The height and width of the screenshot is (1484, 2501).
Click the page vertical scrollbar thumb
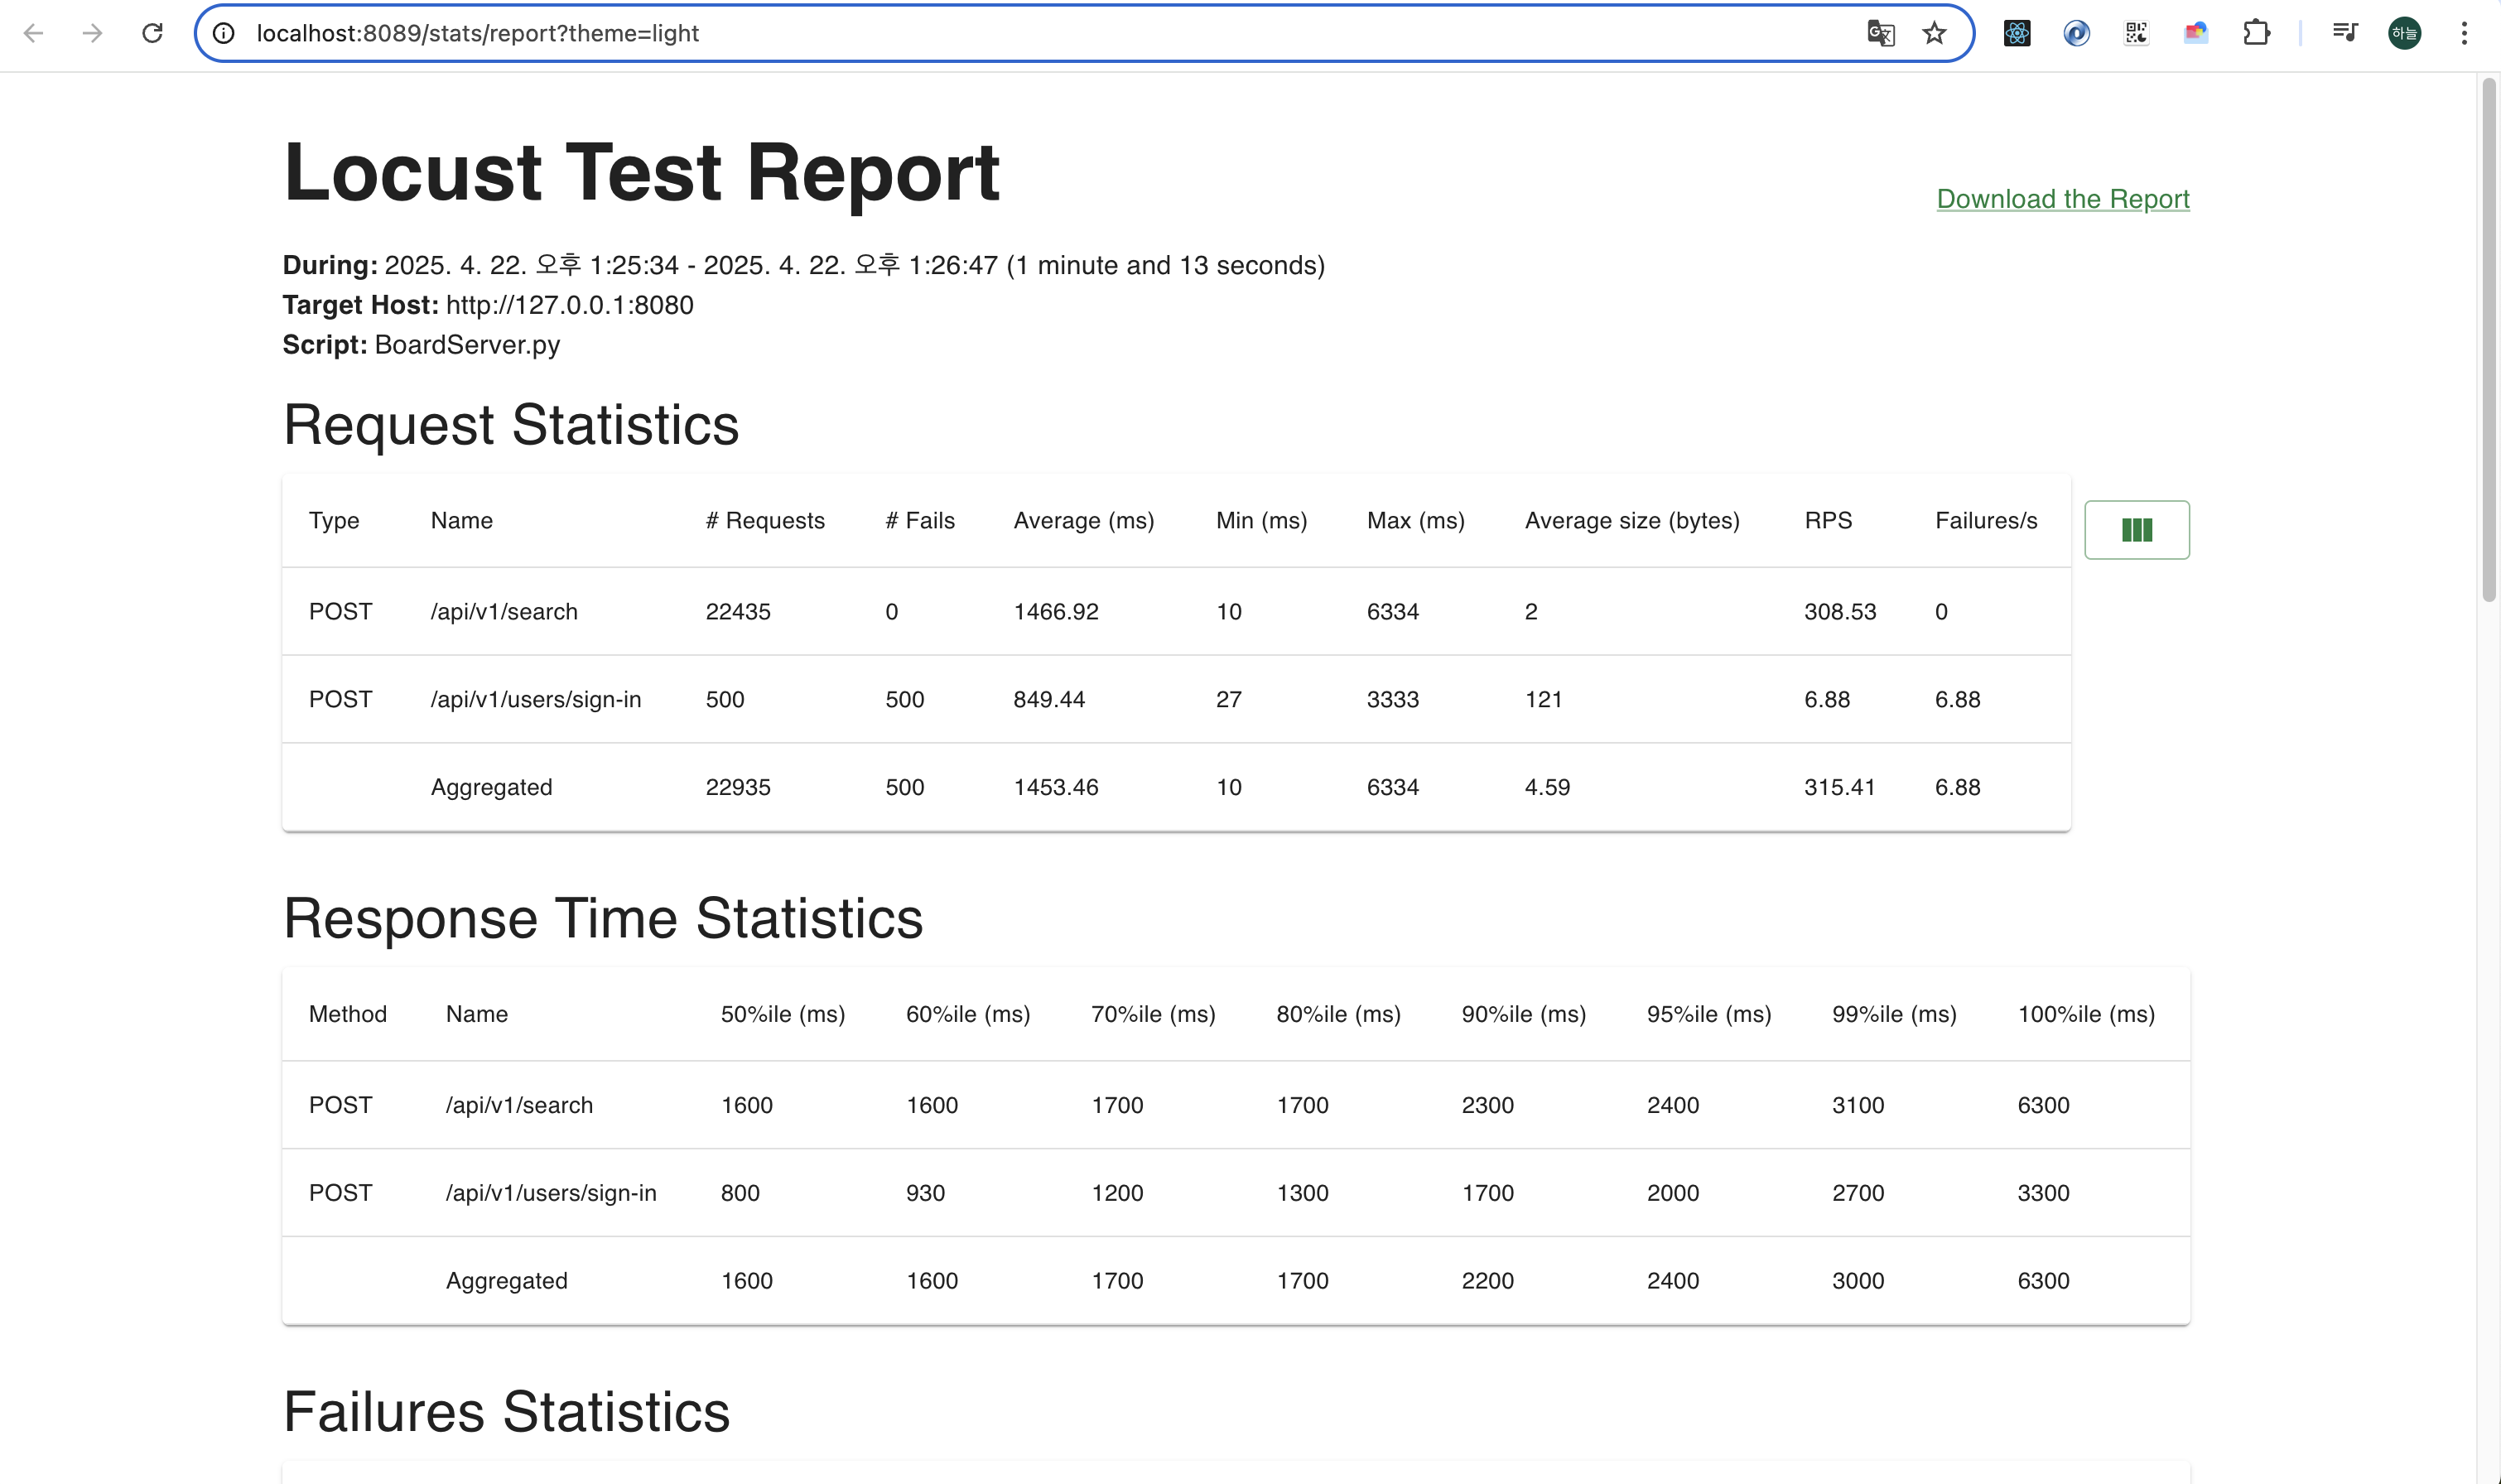(2489, 340)
